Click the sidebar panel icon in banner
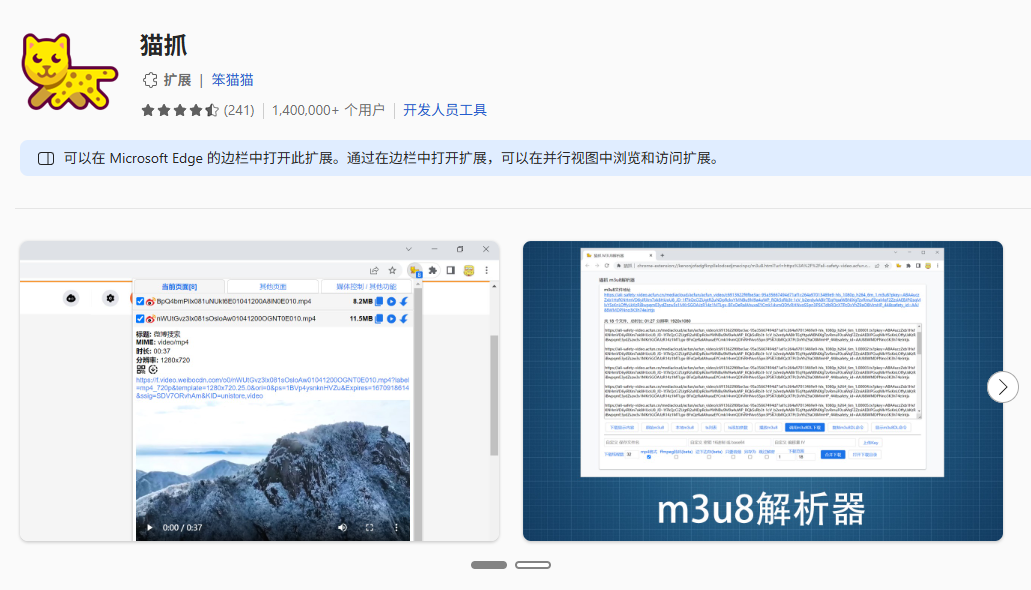The image size is (1031, 590). [x=46, y=159]
